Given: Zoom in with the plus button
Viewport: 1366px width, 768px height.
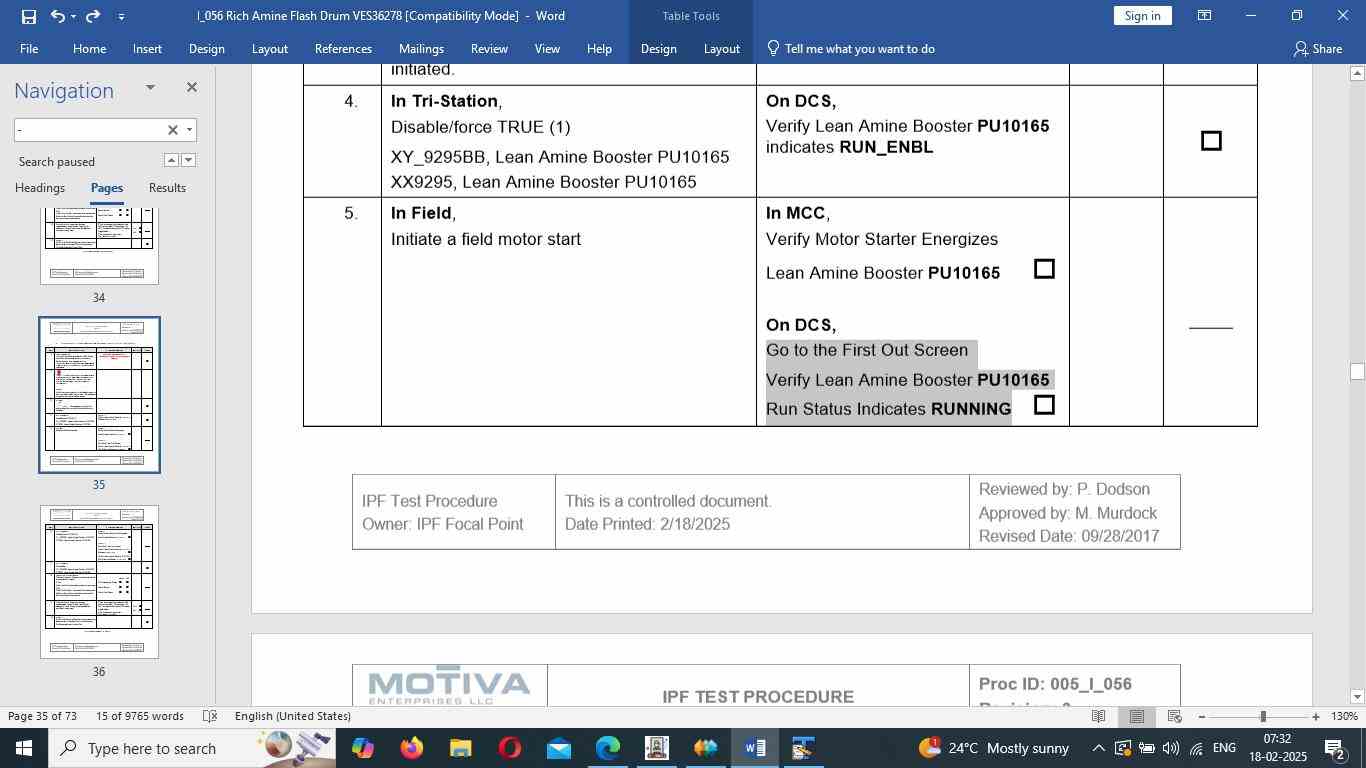Looking at the screenshot, I should (x=1316, y=716).
